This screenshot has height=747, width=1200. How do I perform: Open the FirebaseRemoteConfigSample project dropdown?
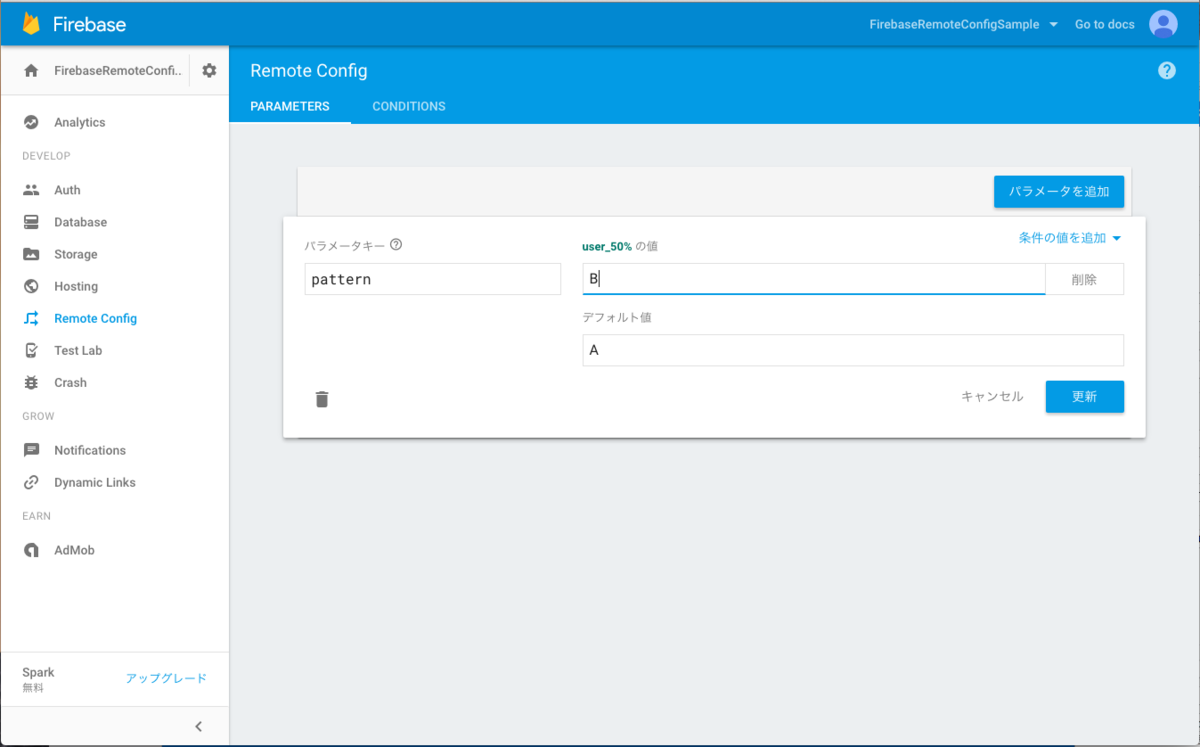964,24
